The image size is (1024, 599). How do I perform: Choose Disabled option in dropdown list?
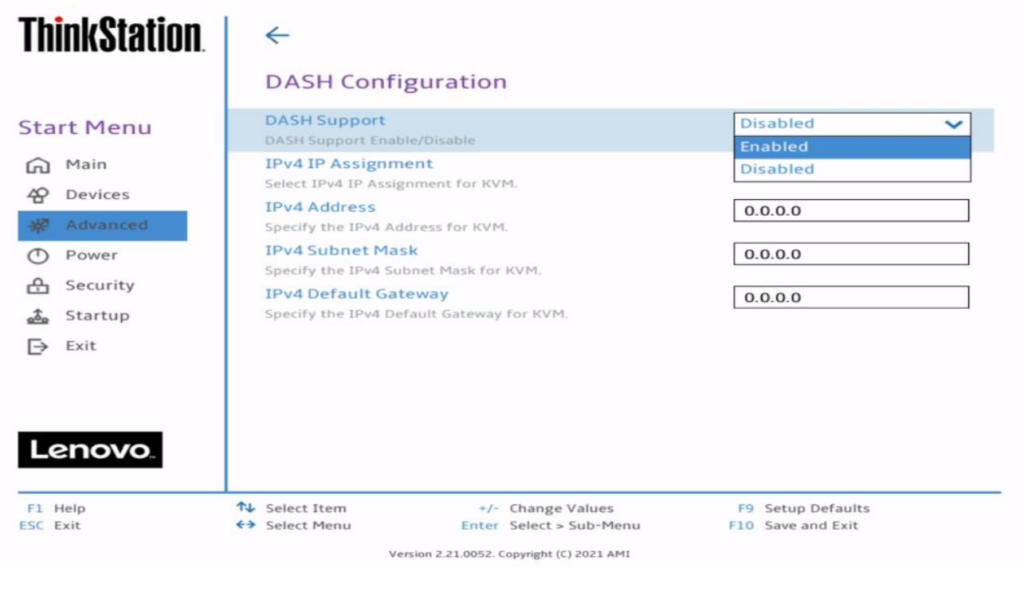[851, 170]
